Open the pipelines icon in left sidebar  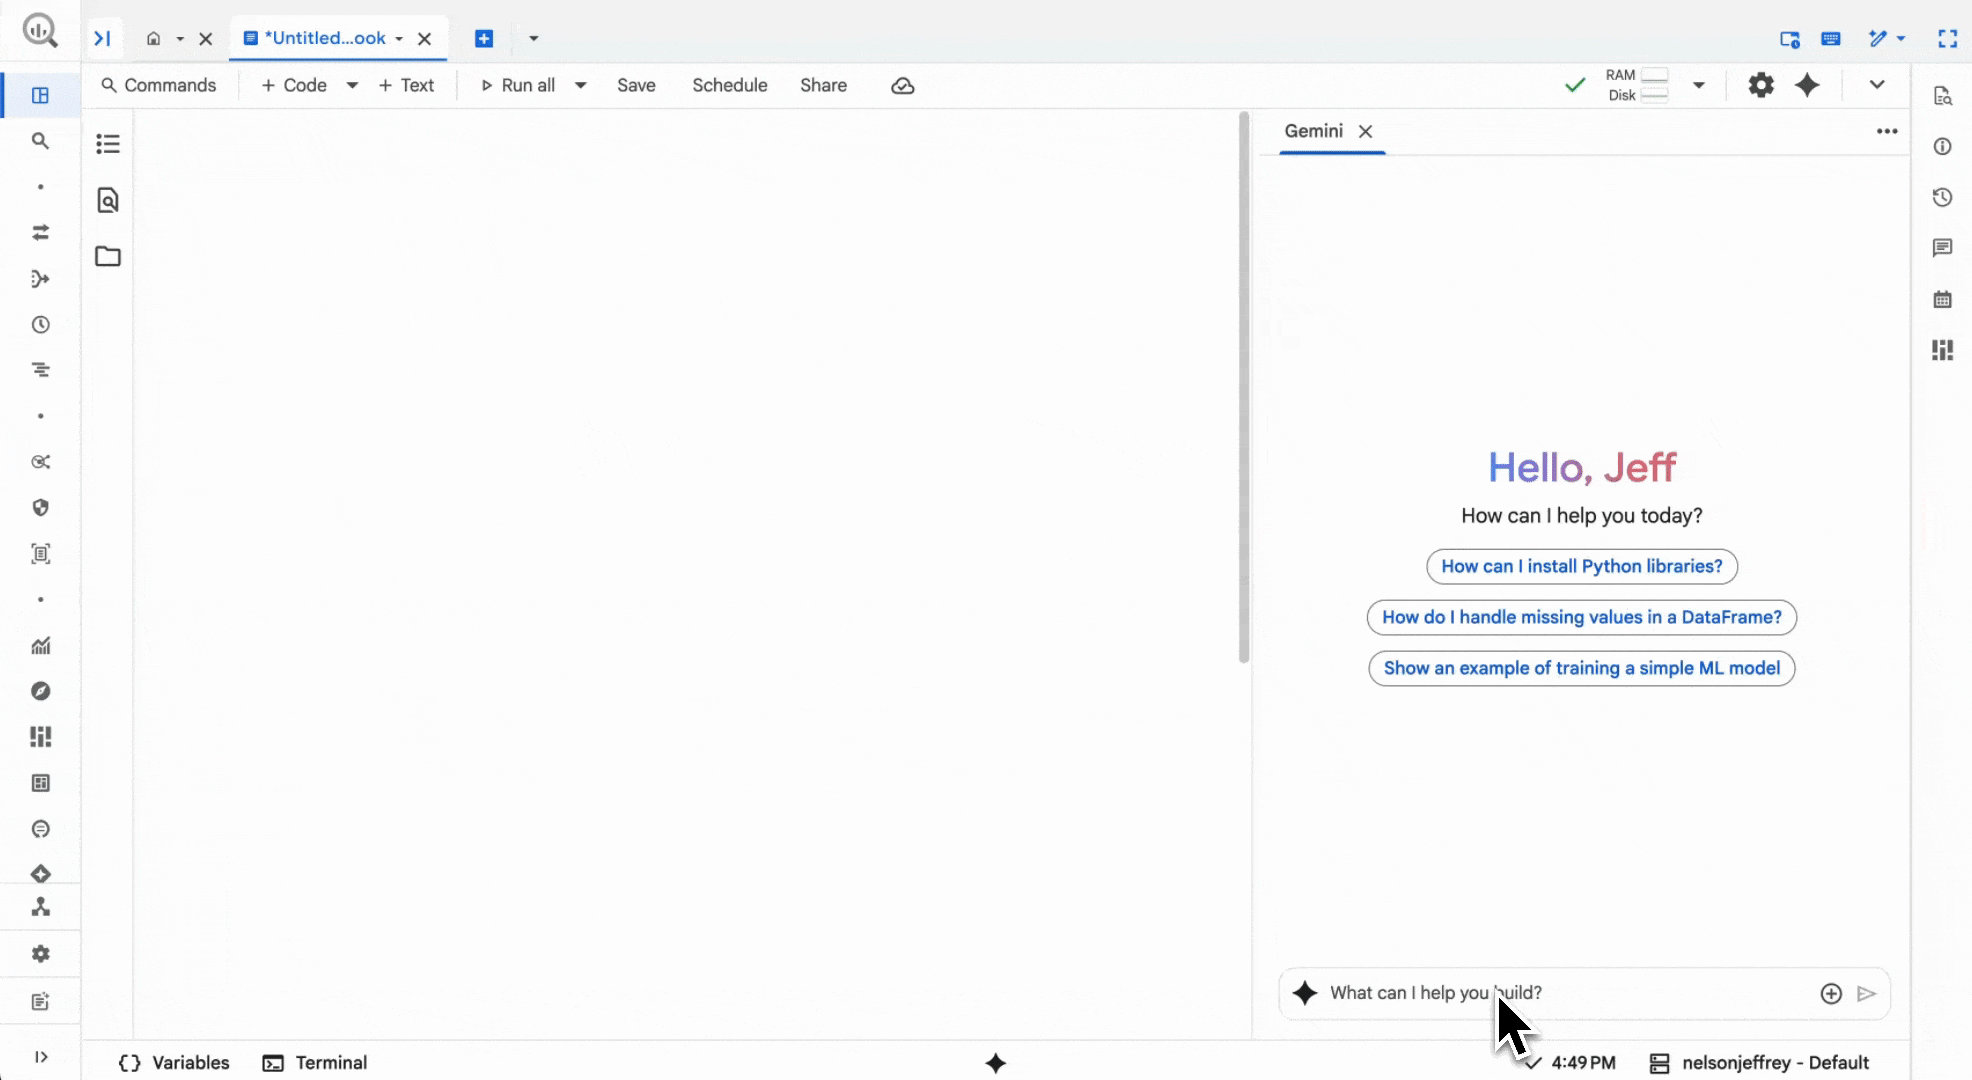40,279
